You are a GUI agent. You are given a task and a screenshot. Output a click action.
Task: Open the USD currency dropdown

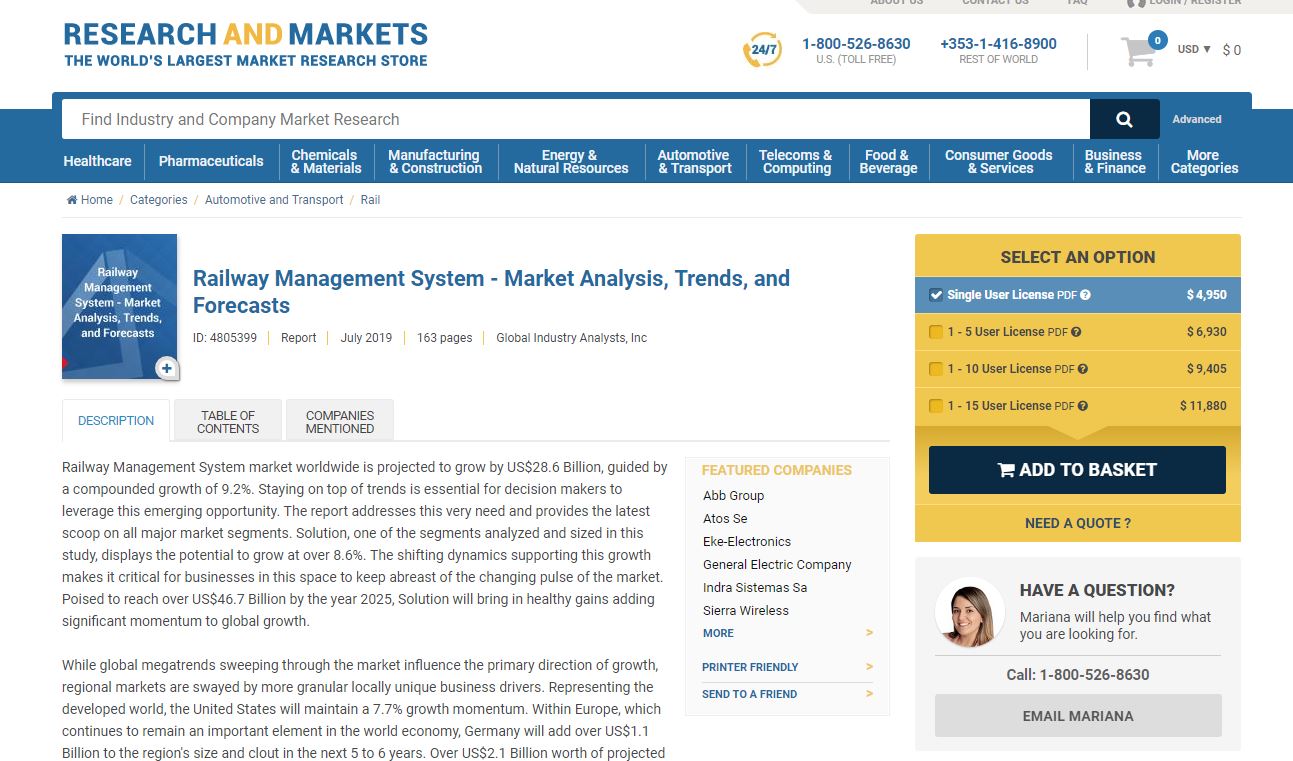point(1194,49)
